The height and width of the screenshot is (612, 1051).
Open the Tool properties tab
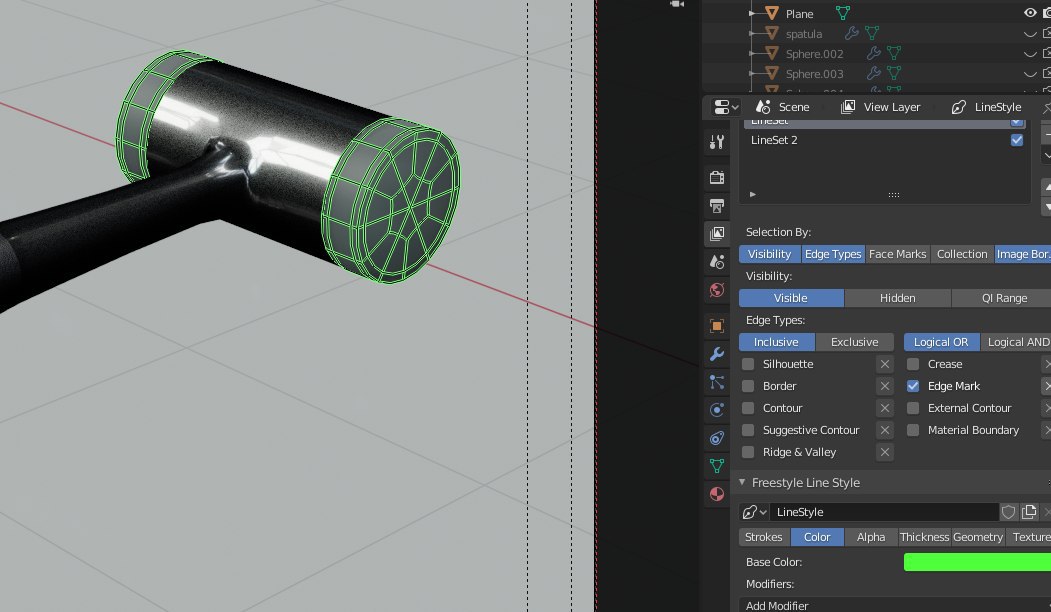(717, 142)
